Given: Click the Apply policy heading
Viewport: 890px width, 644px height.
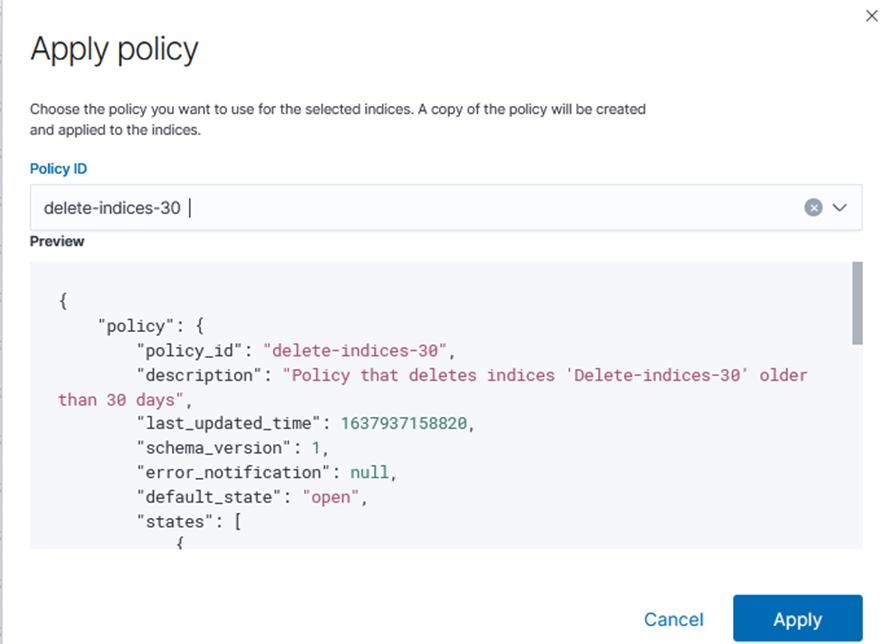Looking at the screenshot, I should tap(114, 49).
